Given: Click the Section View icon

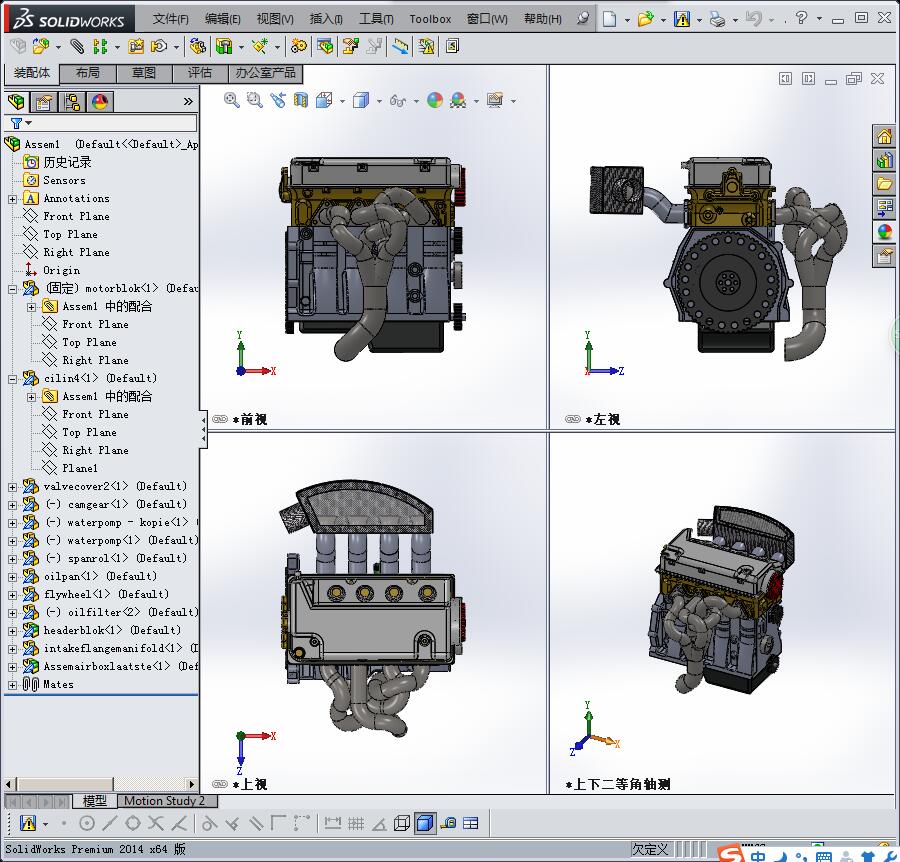Looking at the screenshot, I should coord(301,100).
